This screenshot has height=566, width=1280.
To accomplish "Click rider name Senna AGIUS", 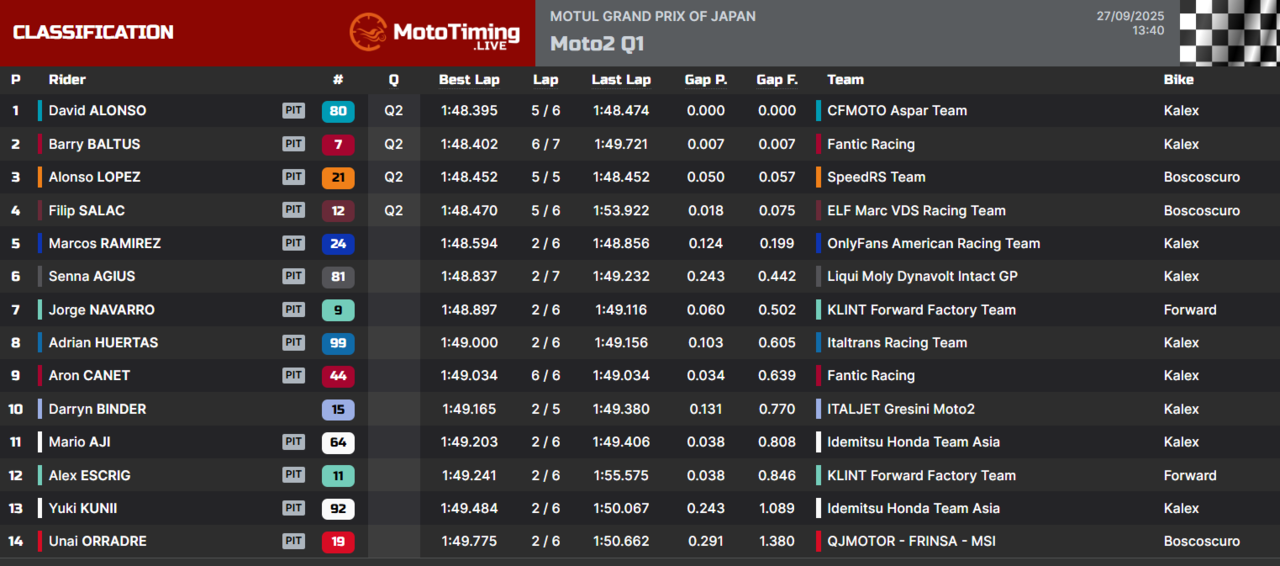I will pyautogui.click(x=92, y=276).
